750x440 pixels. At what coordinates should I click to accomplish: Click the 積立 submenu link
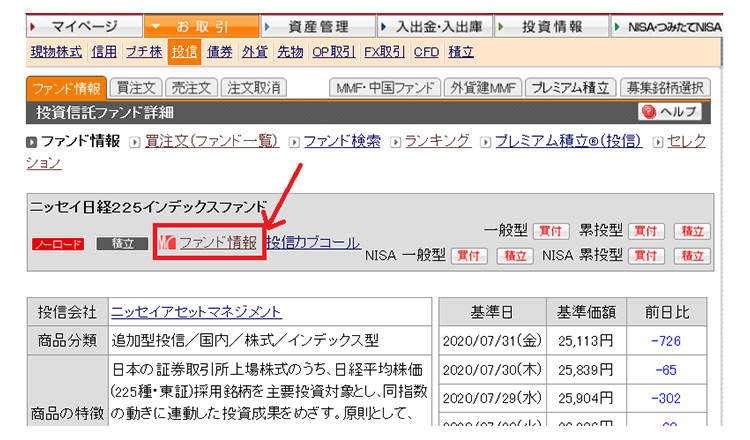pyautogui.click(x=461, y=52)
